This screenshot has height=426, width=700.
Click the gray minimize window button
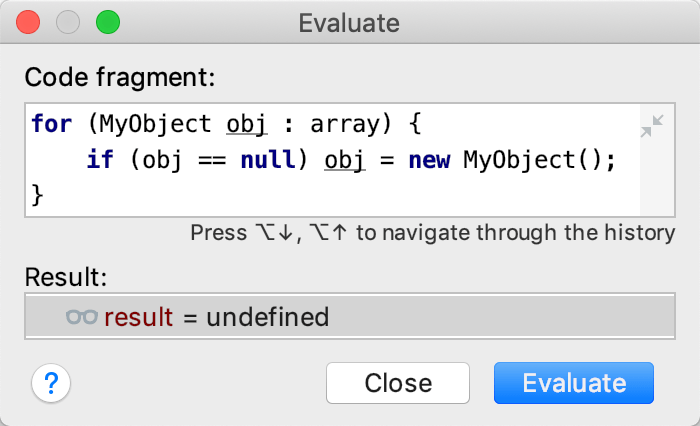68,22
